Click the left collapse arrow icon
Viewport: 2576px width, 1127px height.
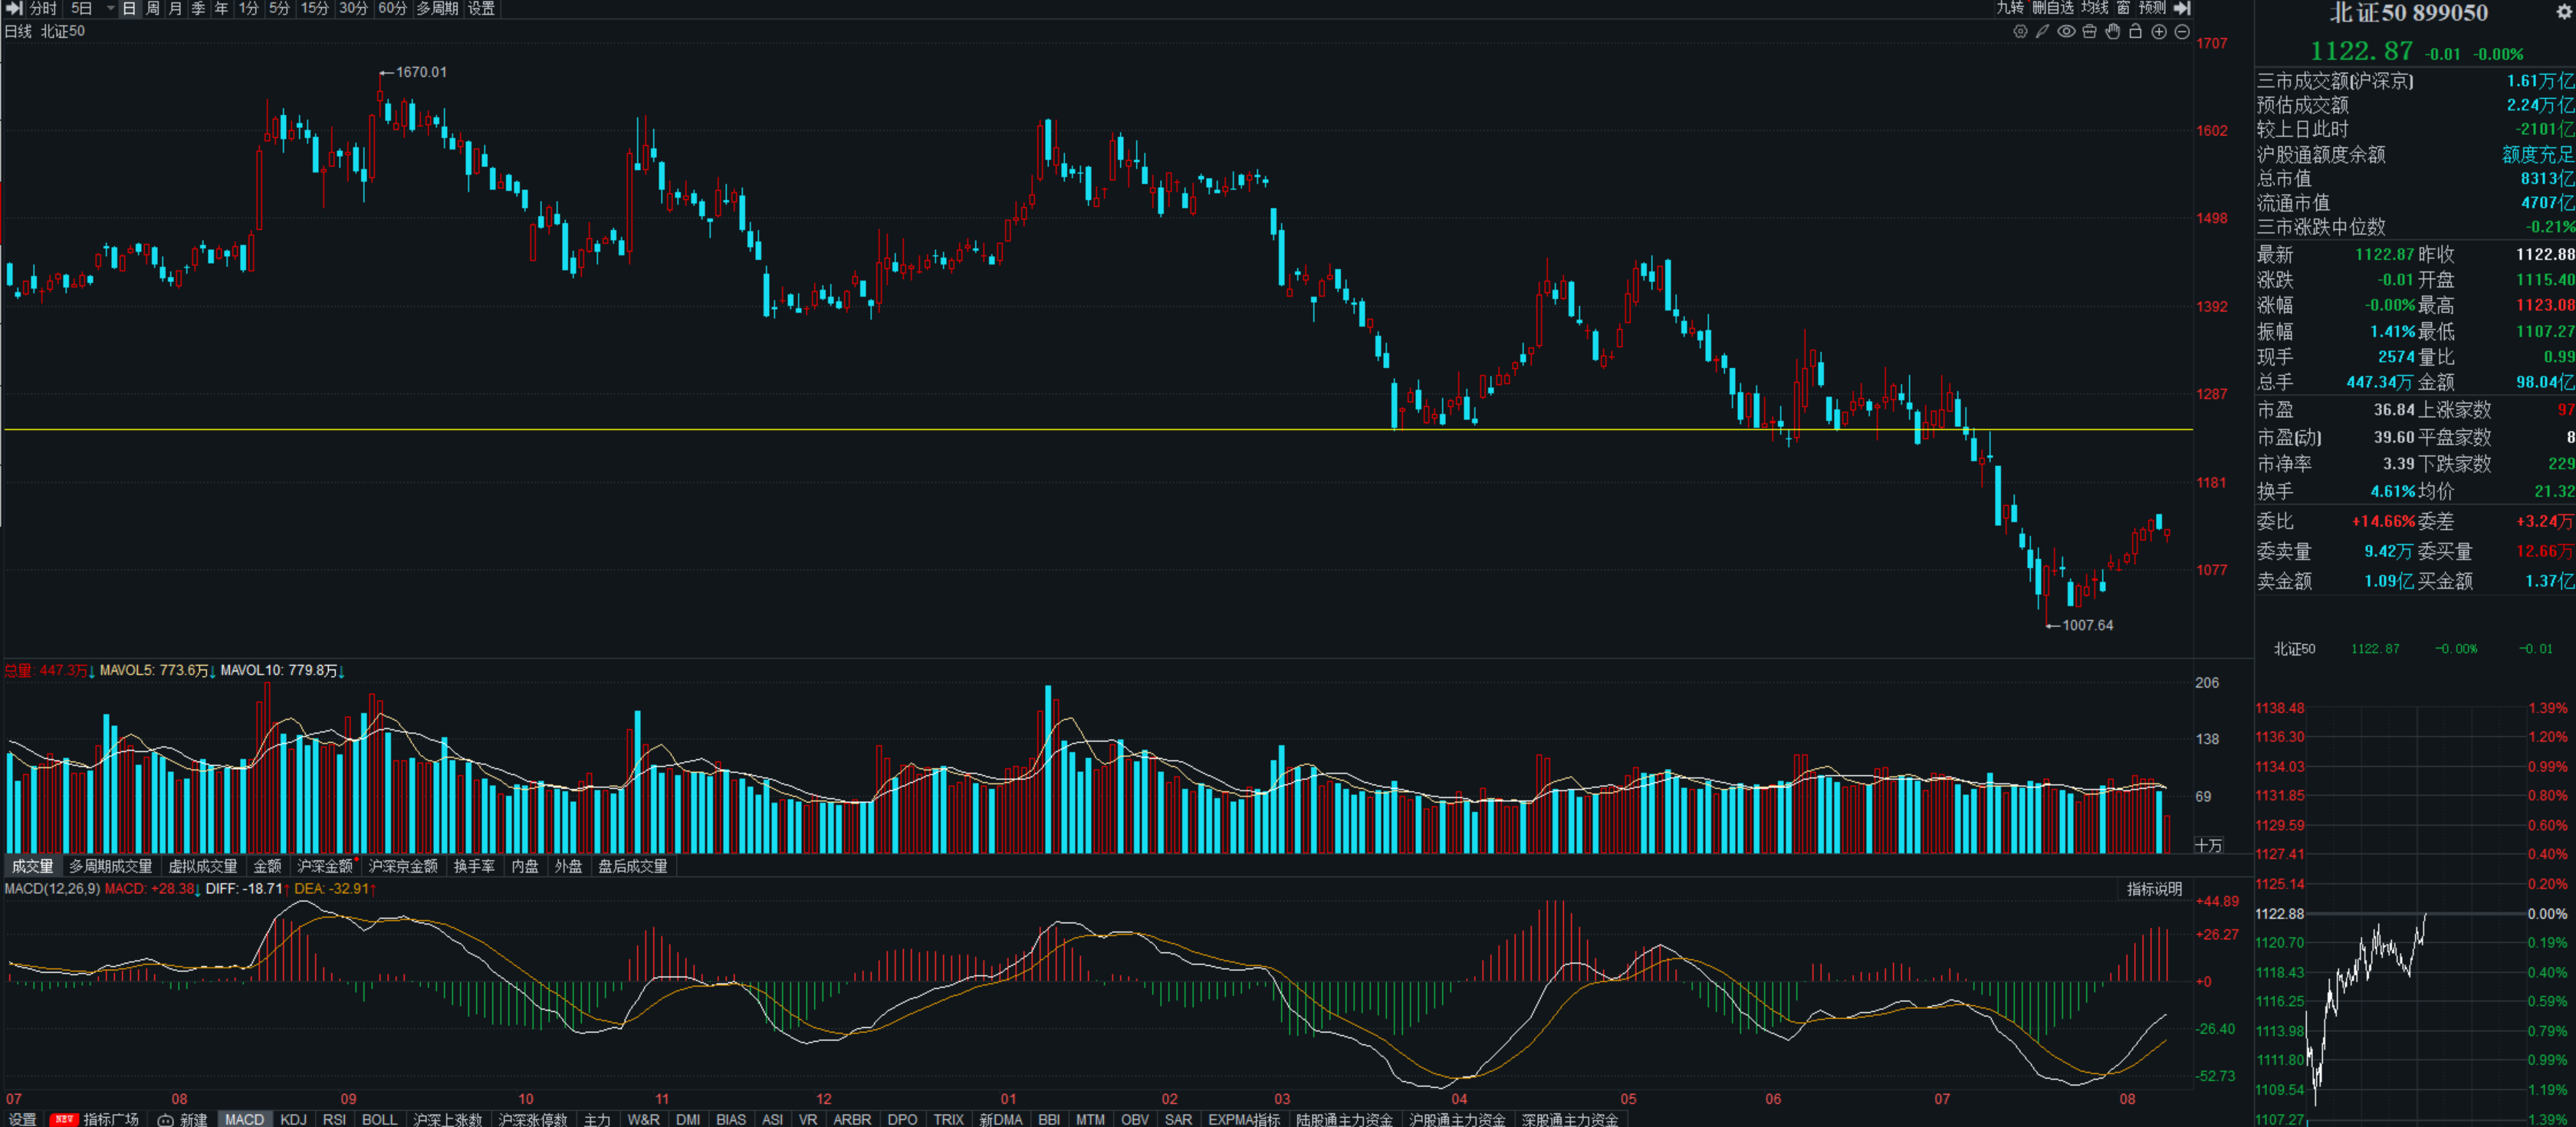pyautogui.click(x=14, y=8)
